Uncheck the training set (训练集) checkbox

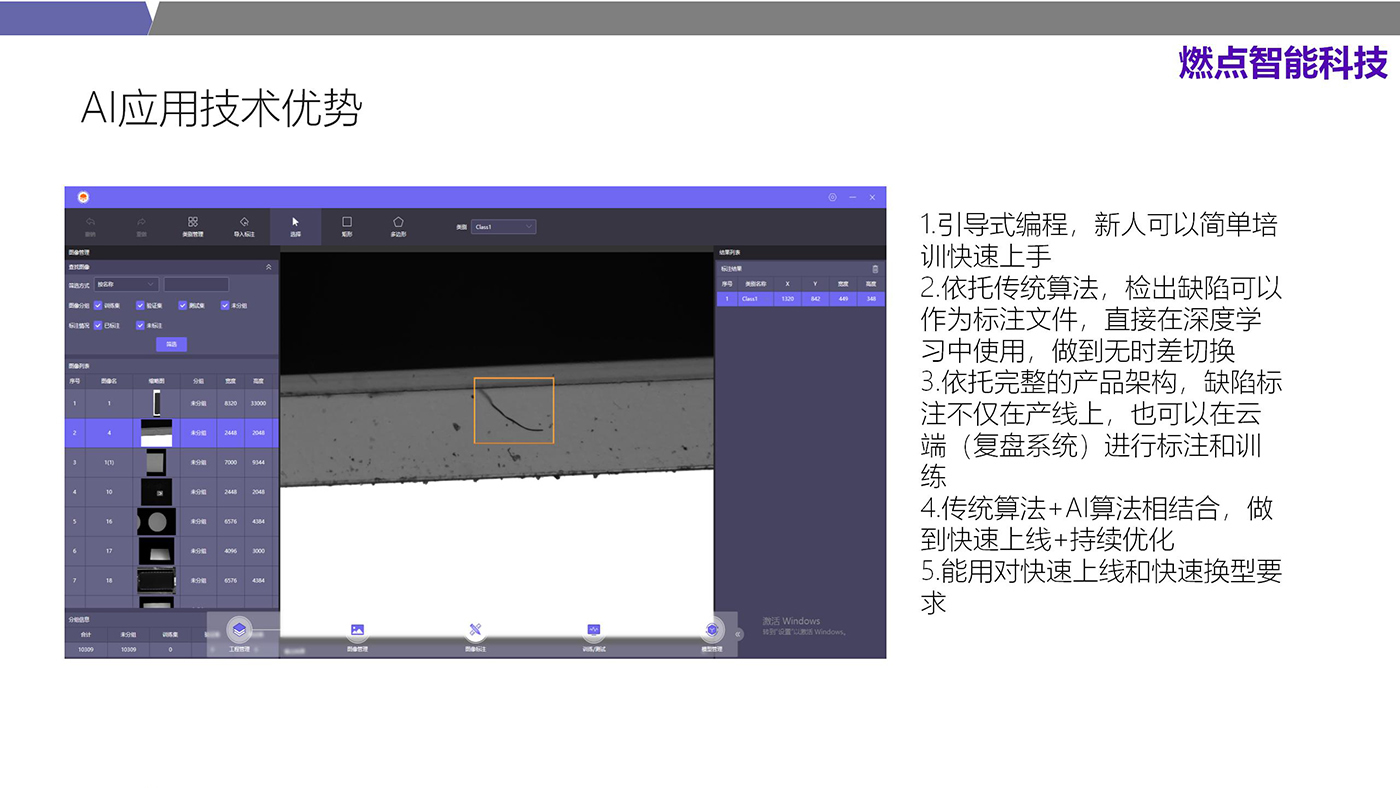point(98,305)
